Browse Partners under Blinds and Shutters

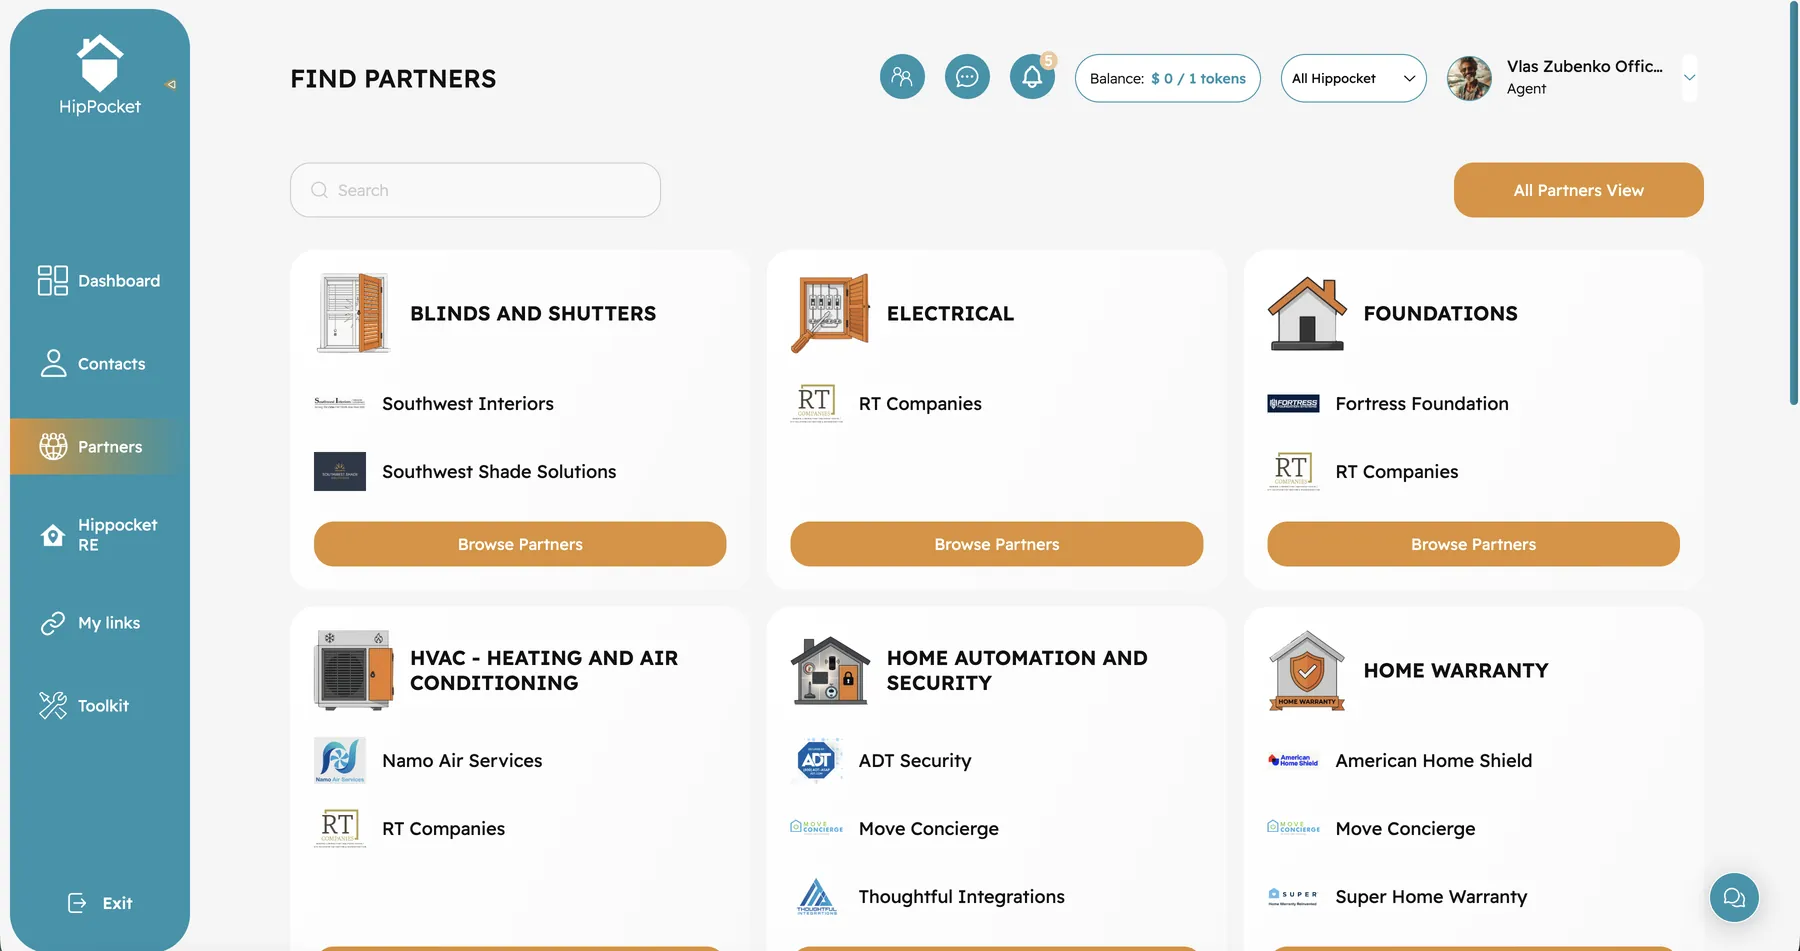coord(520,544)
